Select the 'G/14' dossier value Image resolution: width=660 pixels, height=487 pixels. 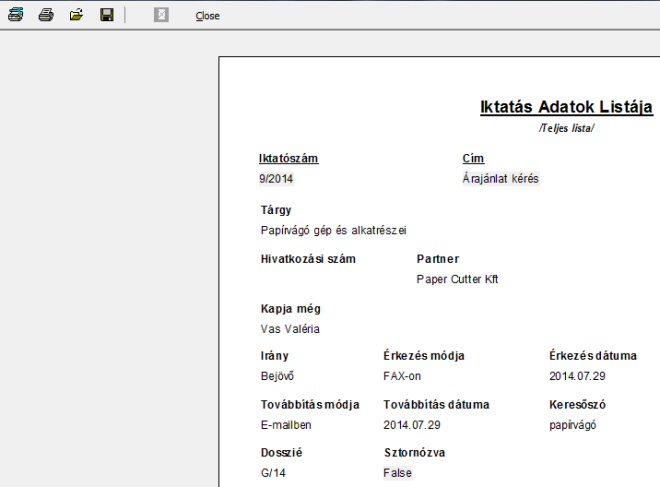(273, 473)
